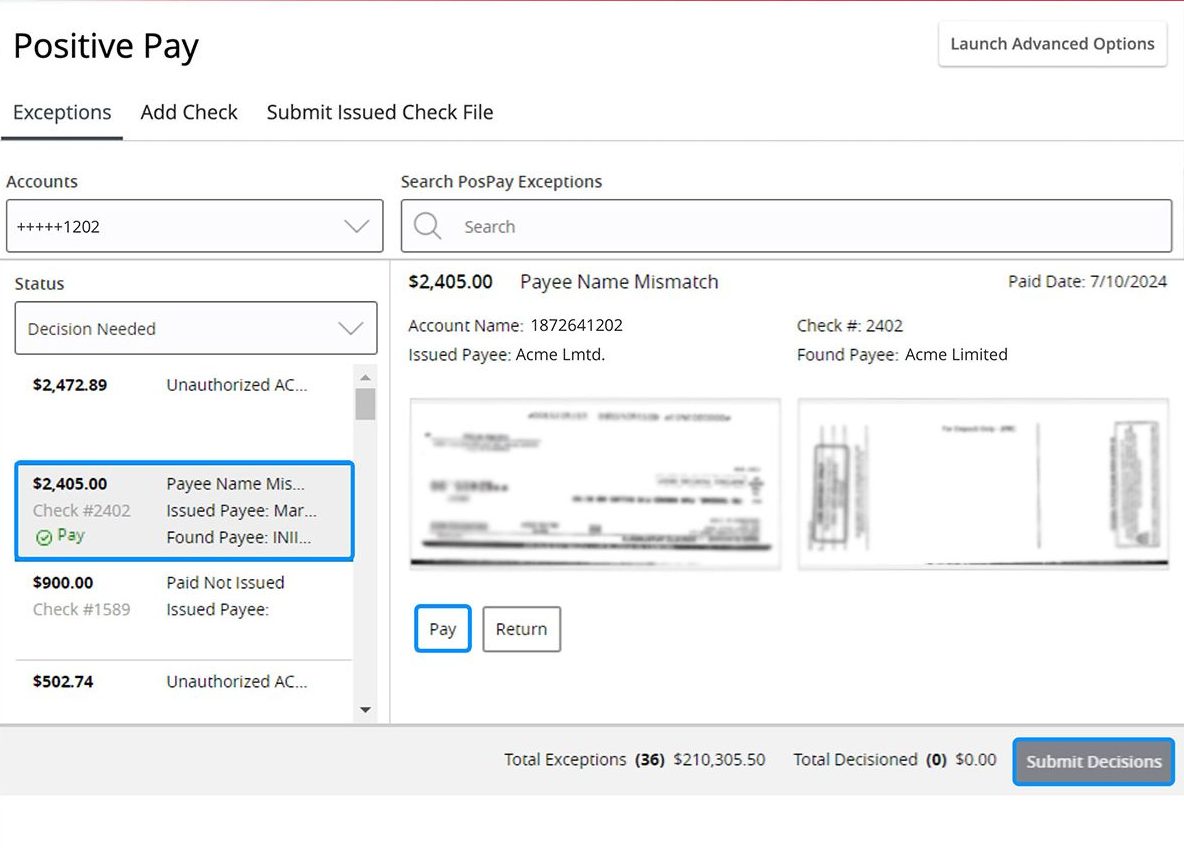Click Paid Date 7/10/2024 text
This screenshot has height=865, width=1184.
(x=1087, y=282)
